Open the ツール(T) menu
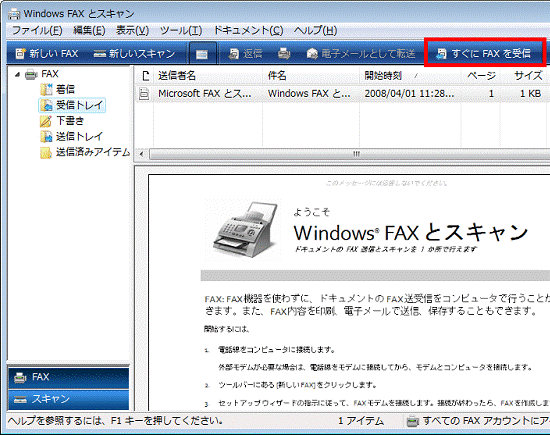Image resolution: width=550 pixels, height=435 pixels. (181, 31)
